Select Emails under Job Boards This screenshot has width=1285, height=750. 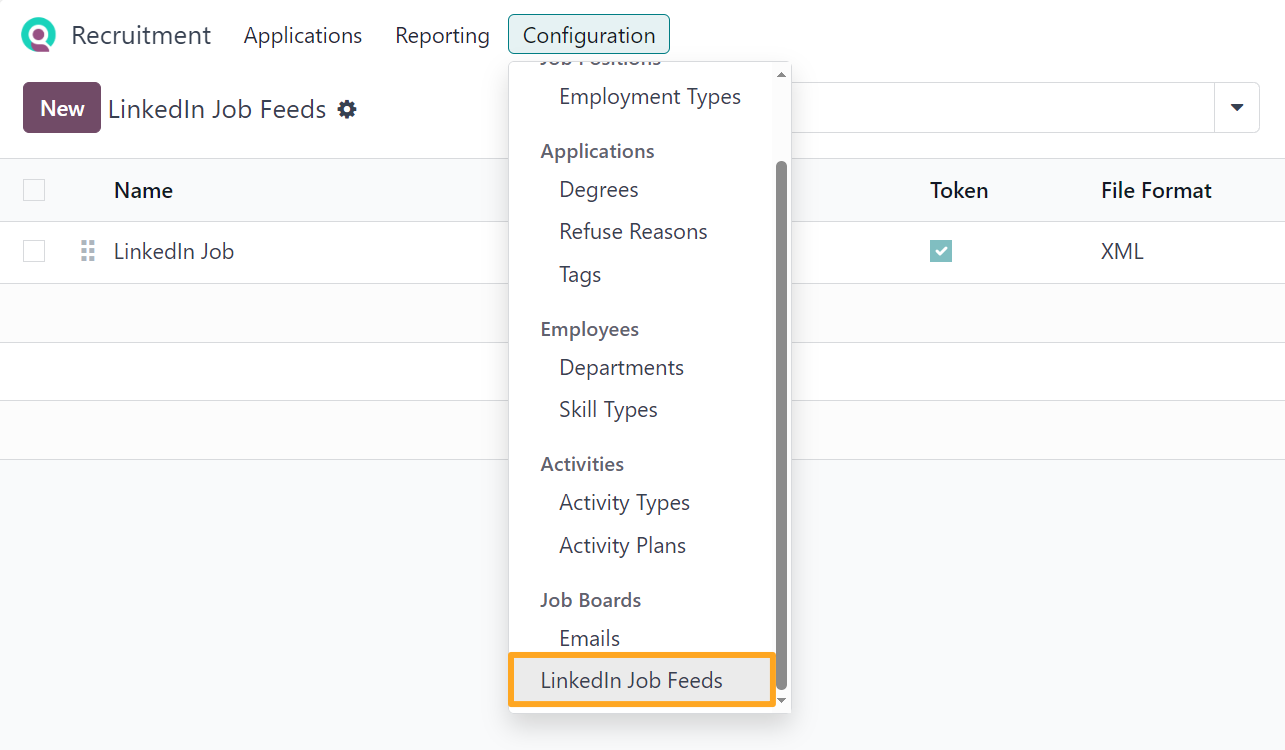(589, 638)
